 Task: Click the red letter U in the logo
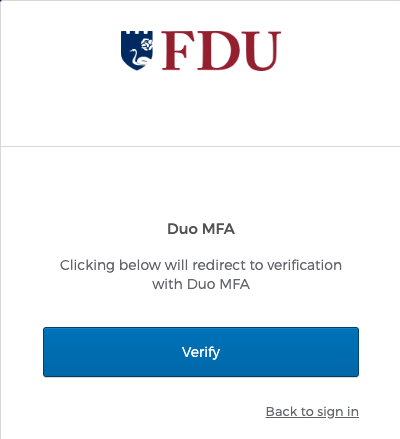coord(260,51)
